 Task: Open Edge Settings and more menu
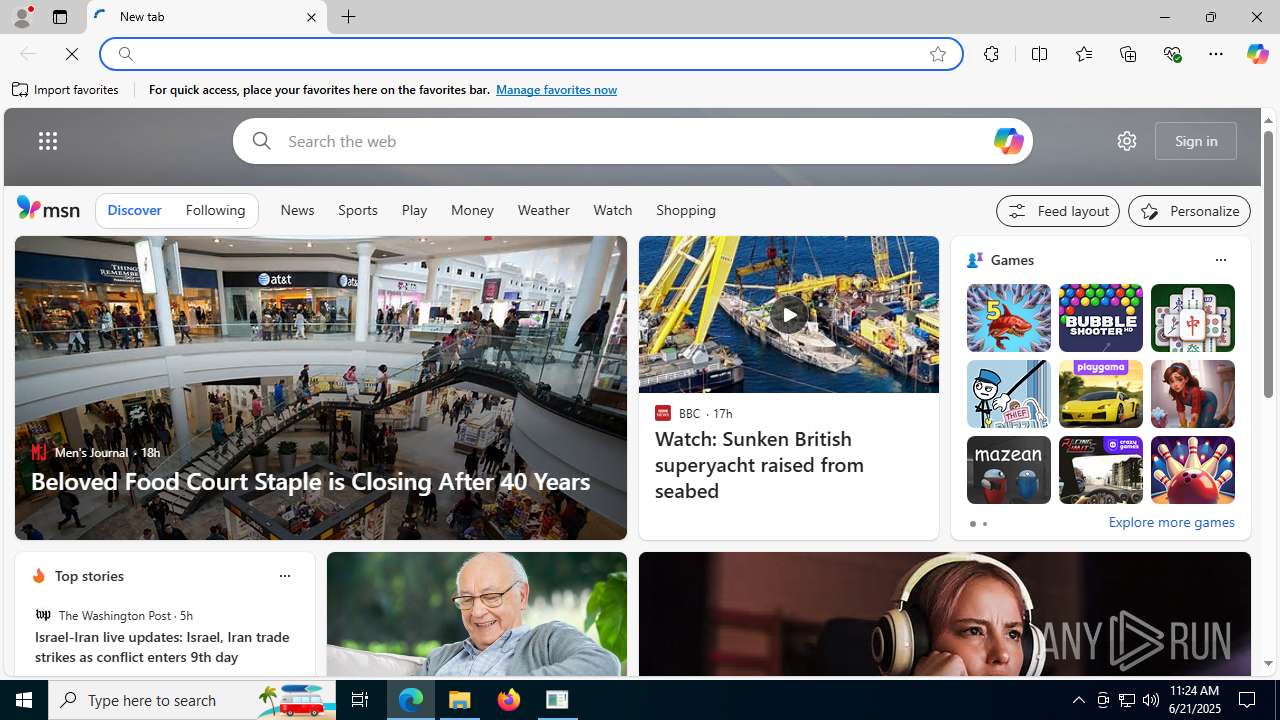[x=1216, y=54]
